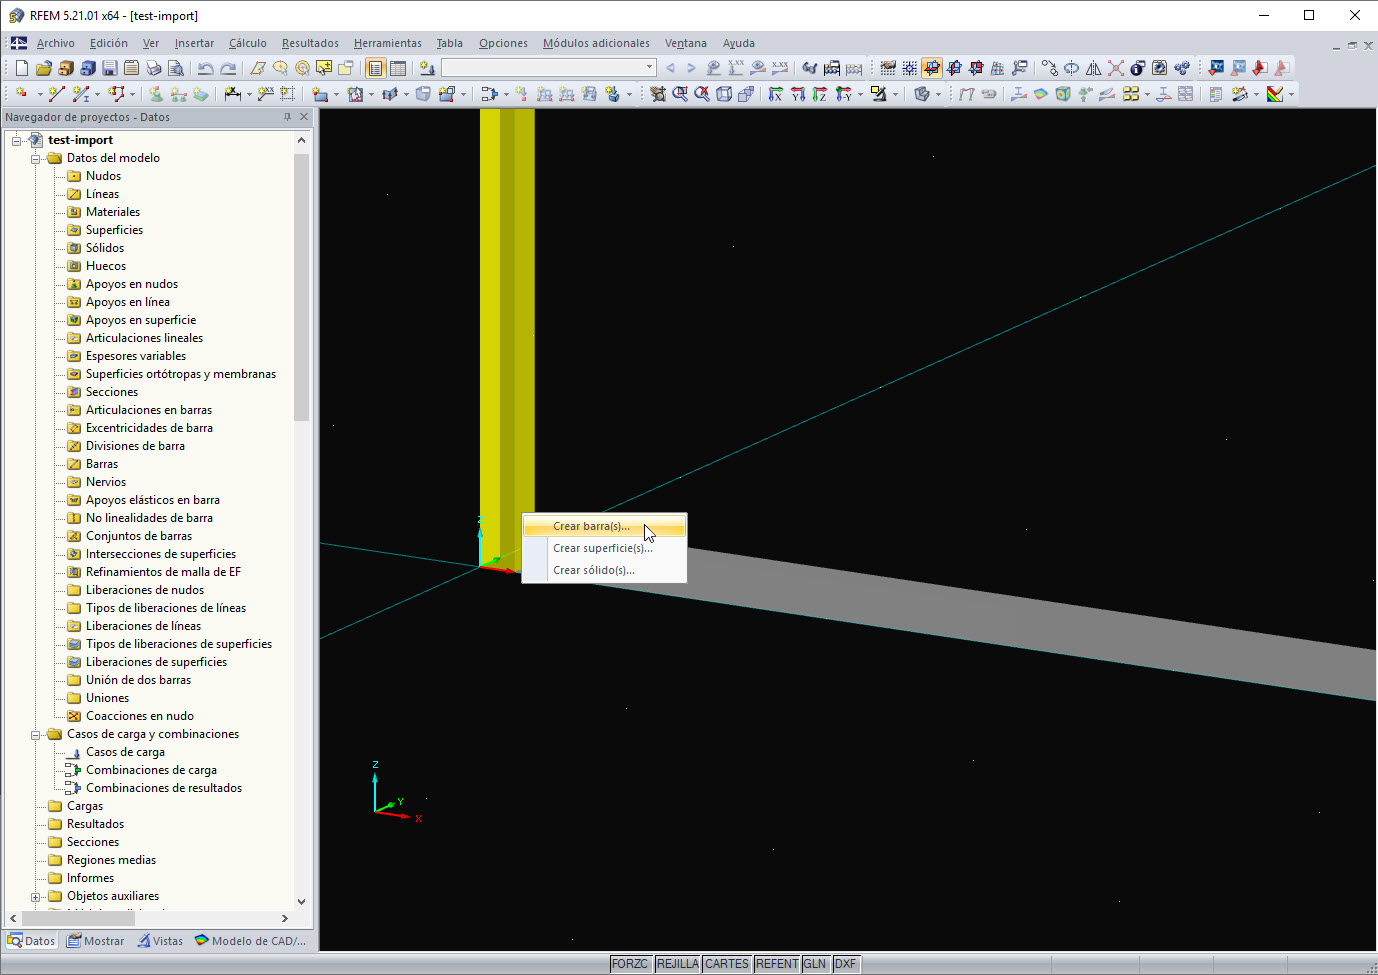This screenshot has width=1378, height=975.
Task: Switch to the Vistas navigator tab
Action: click(160, 941)
